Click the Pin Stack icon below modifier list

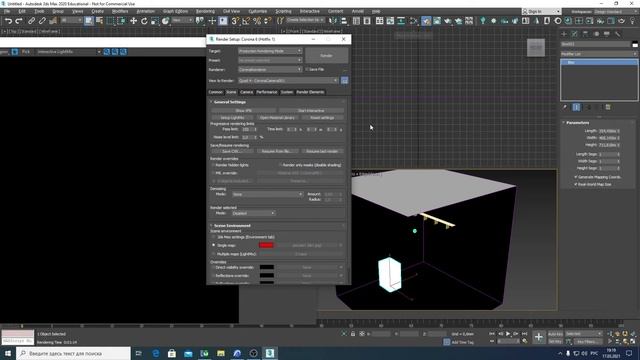tap(565, 107)
